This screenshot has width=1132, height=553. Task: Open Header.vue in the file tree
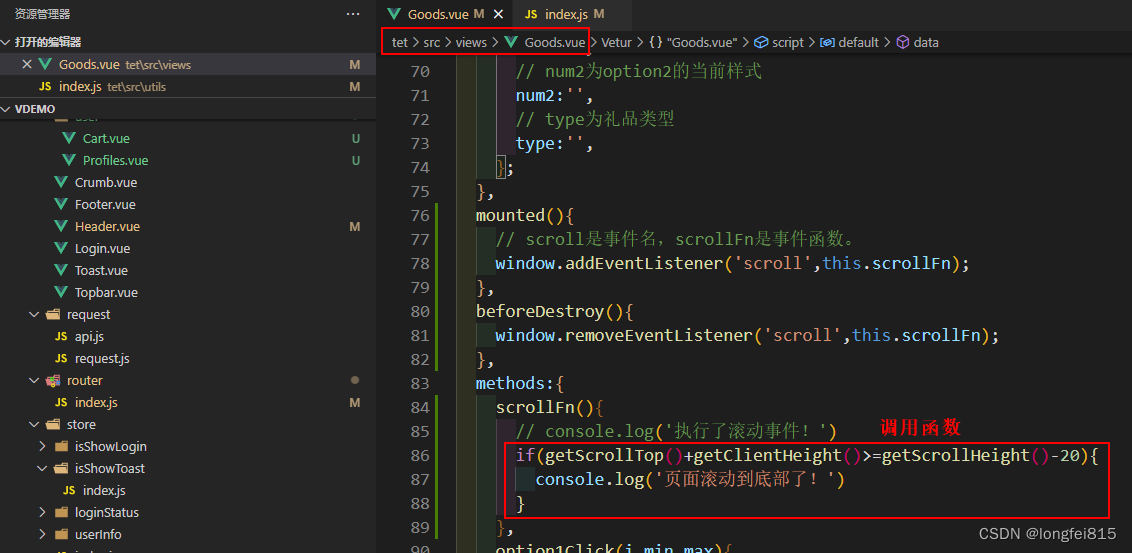[x=107, y=226]
